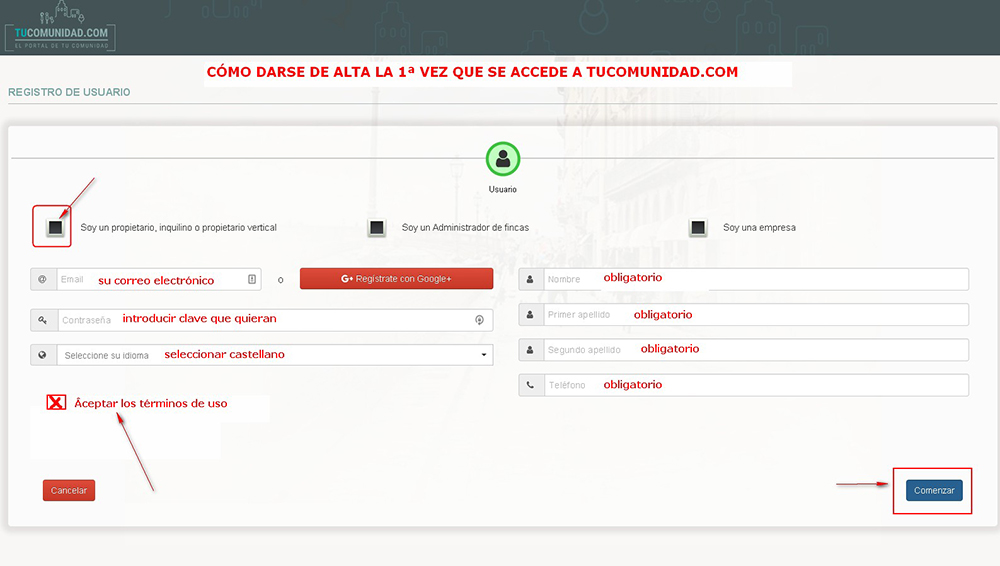The image size is (1000, 566).
Task: Click the TuComunidad.com logo
Action: click(60, 27)
